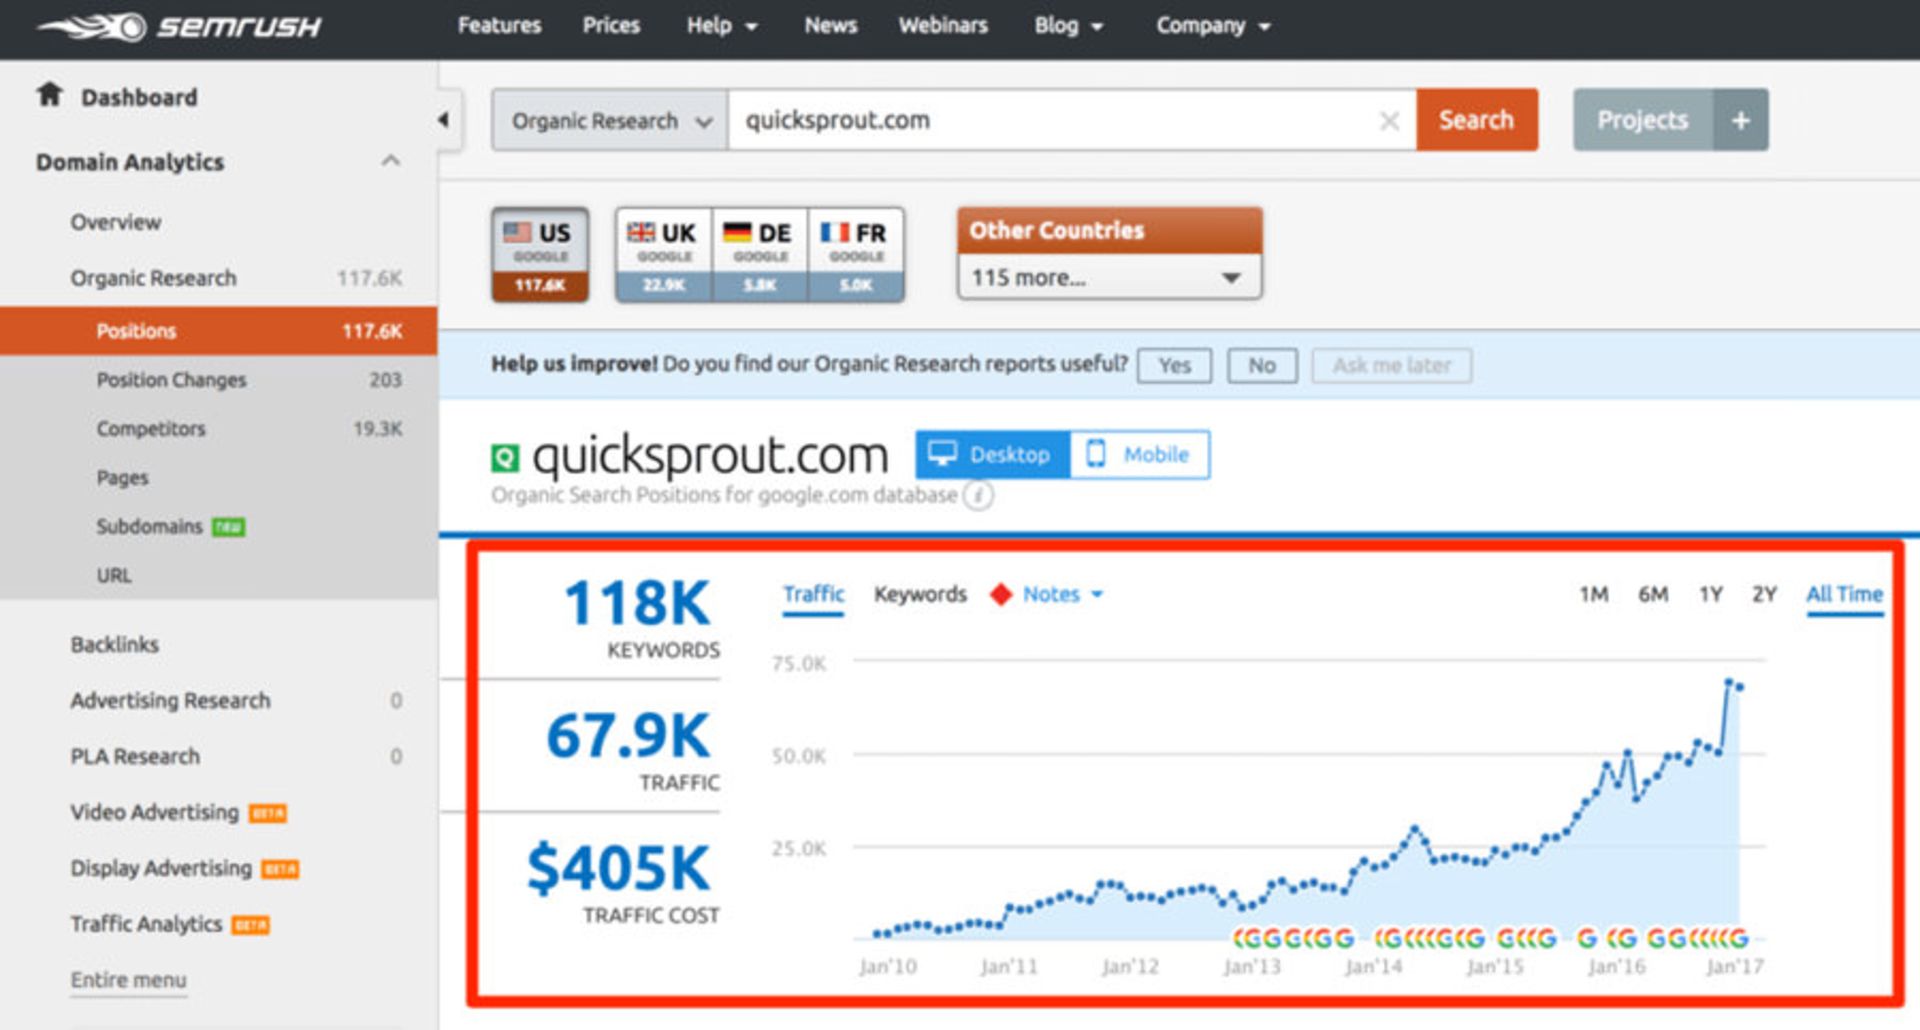
Task: Switch to Mobile view
Action: tap(1140, 454)
